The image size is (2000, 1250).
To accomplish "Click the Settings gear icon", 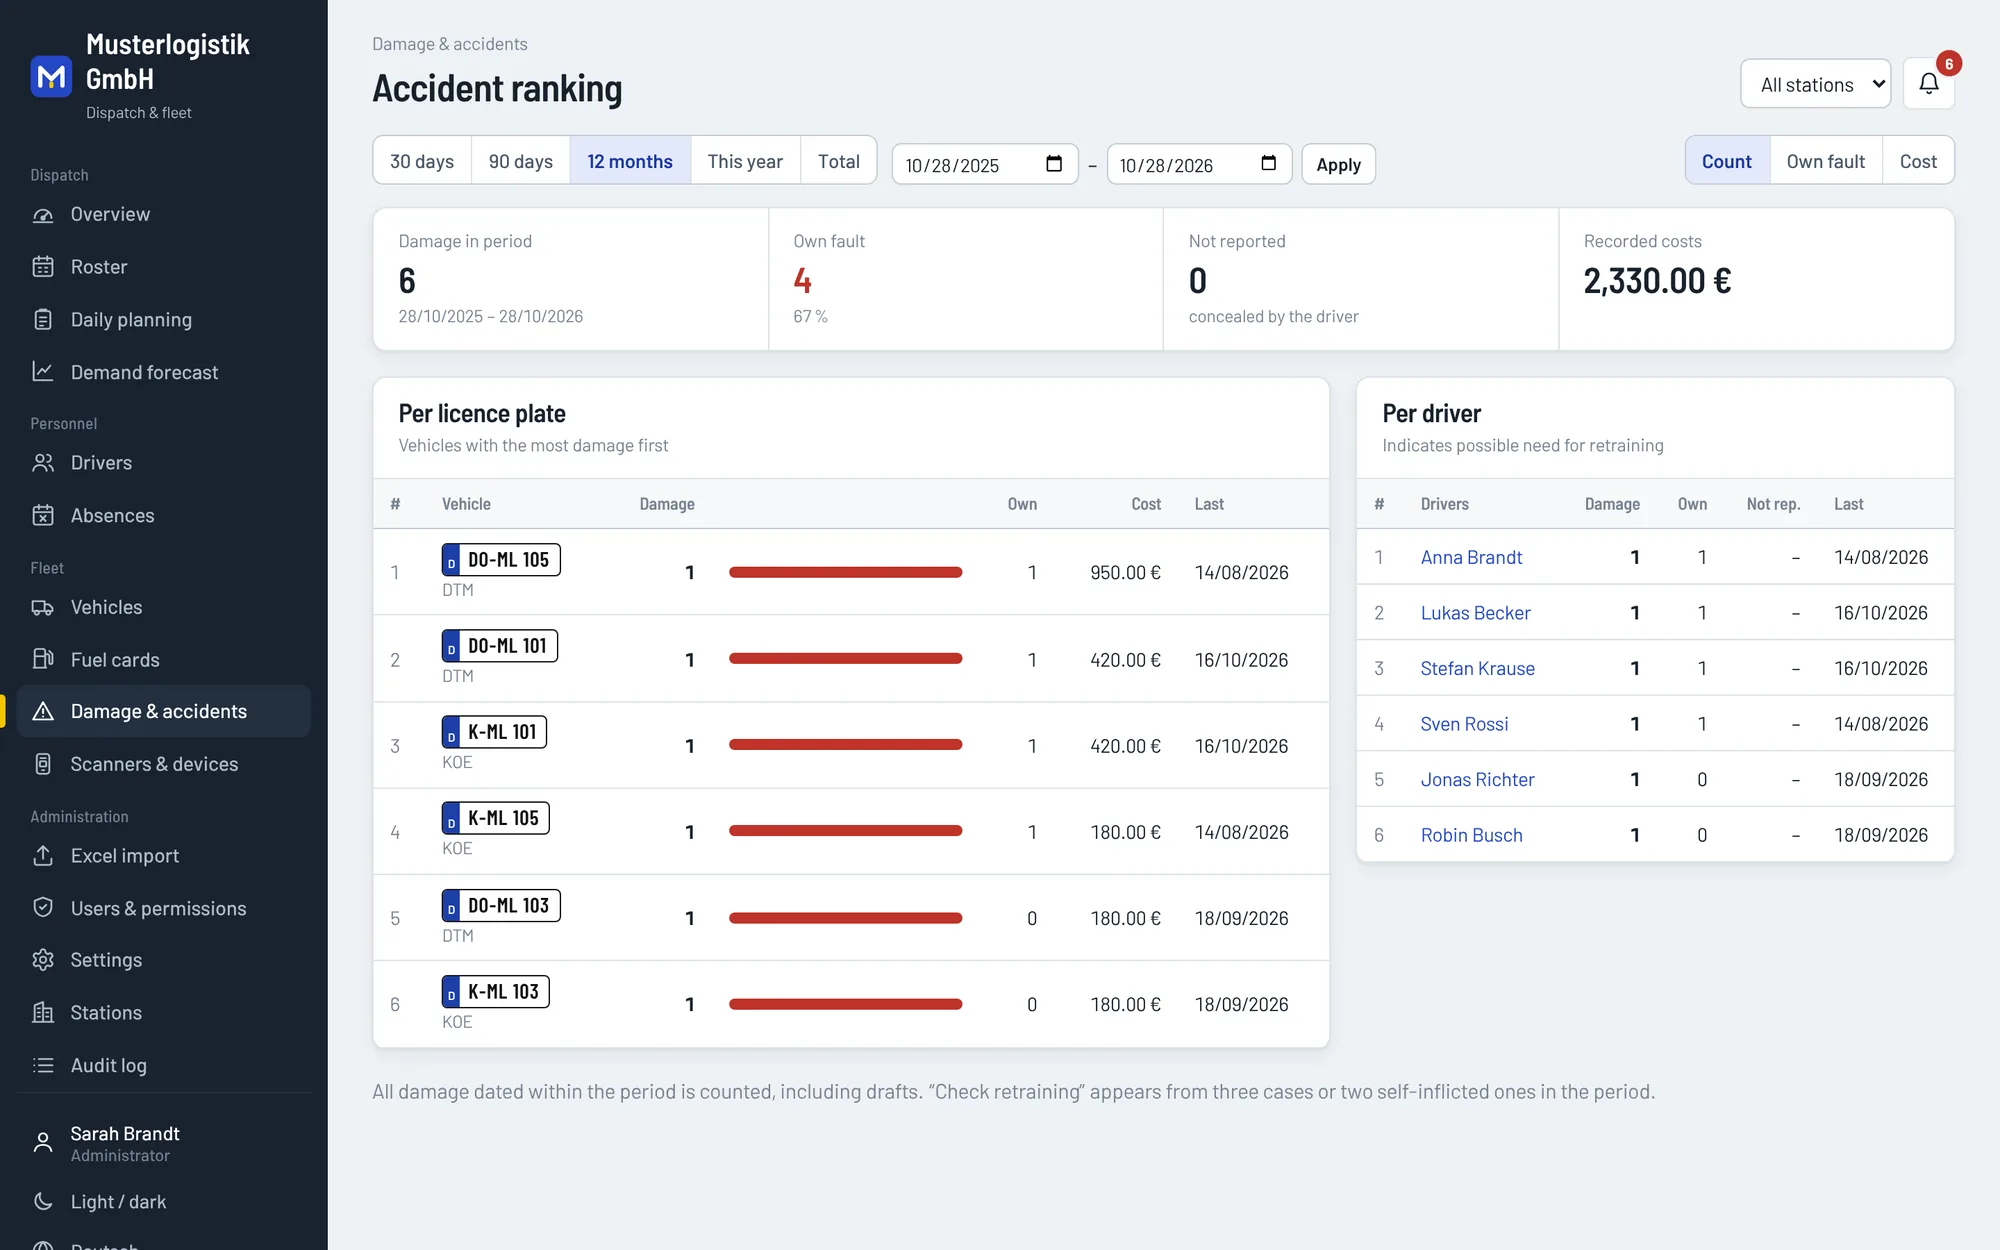I will click(x=43, y=960).
